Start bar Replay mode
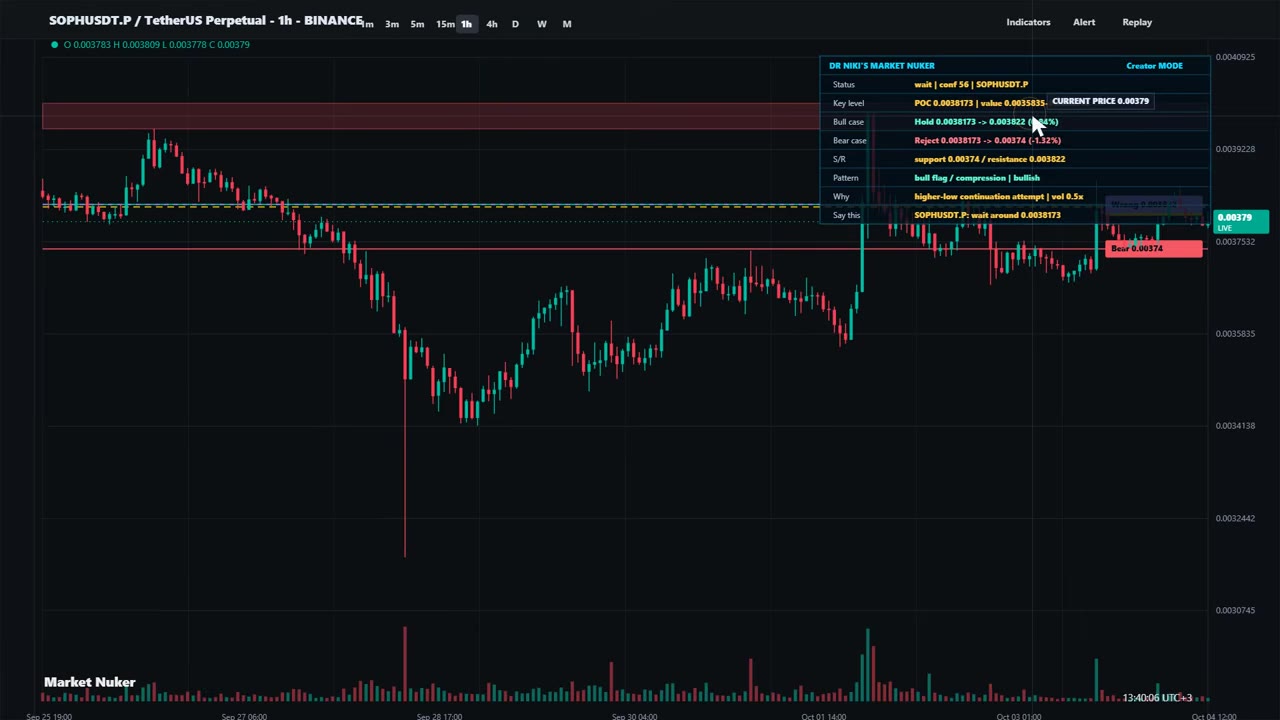Image resolution: width=1280 pixels, height=720 pixels. (1137, 22)
